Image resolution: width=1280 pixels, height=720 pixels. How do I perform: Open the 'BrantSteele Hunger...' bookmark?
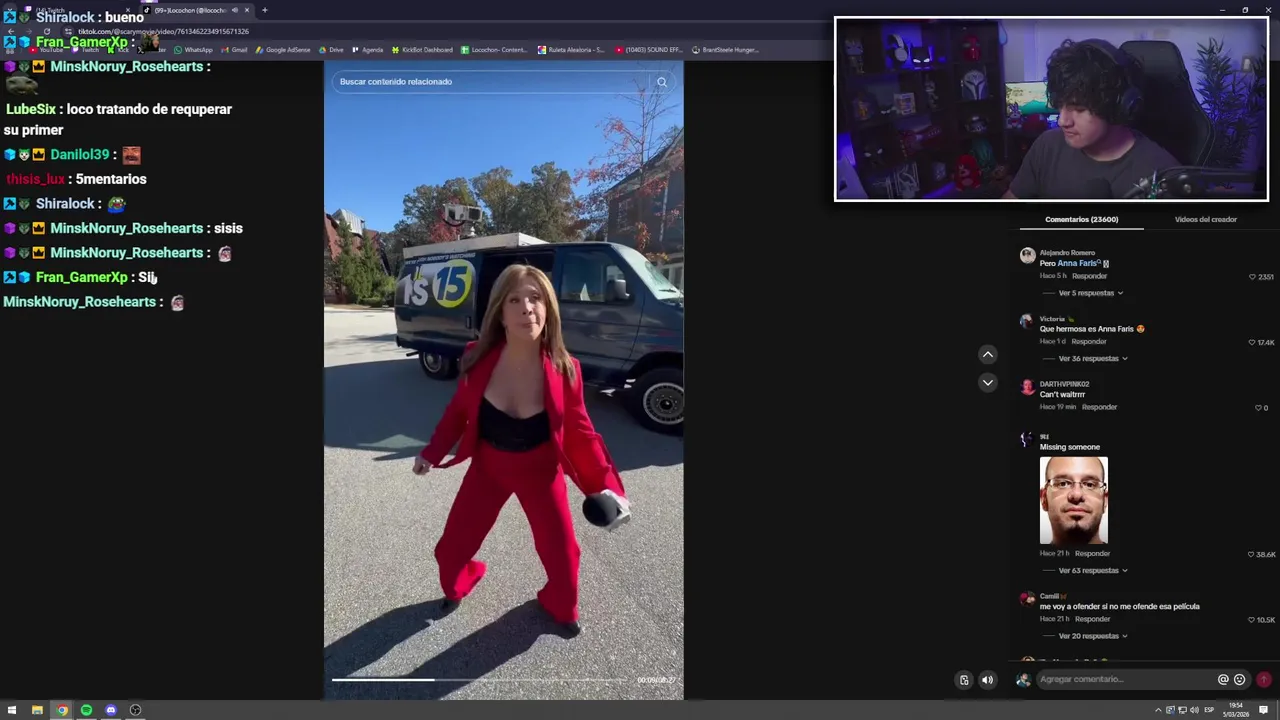point(725,50)
